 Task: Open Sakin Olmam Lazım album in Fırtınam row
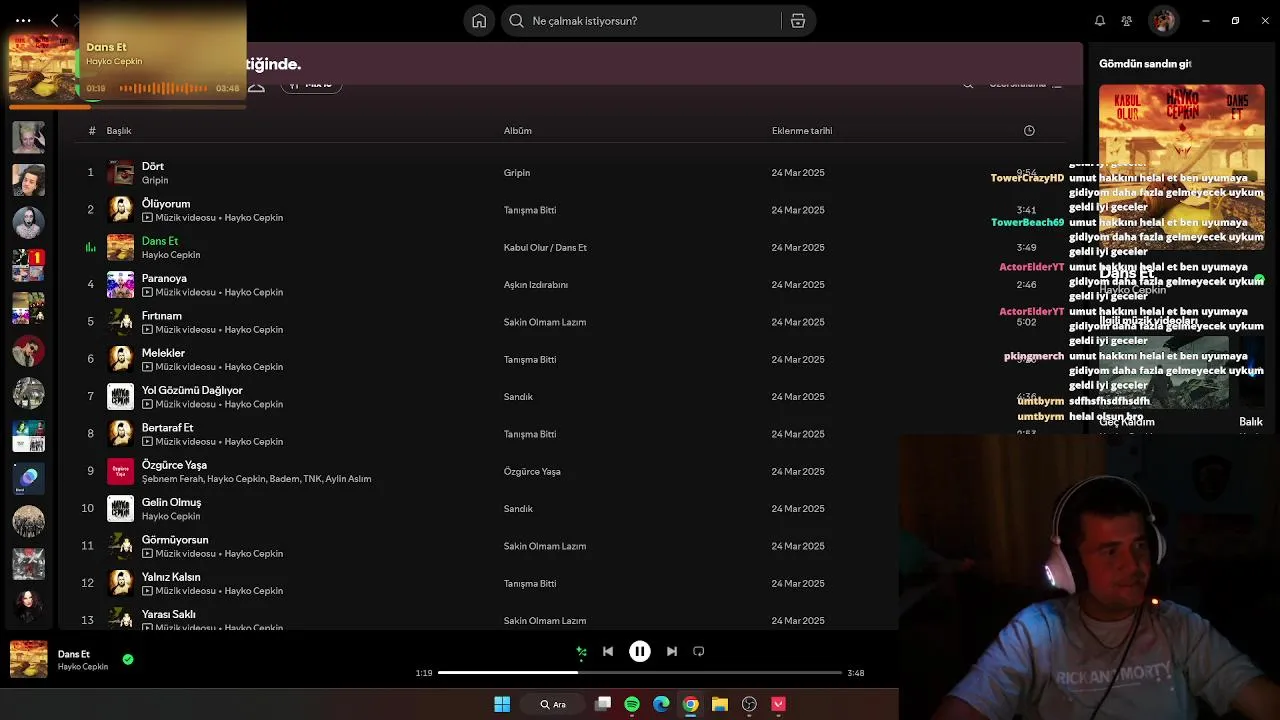545,322
